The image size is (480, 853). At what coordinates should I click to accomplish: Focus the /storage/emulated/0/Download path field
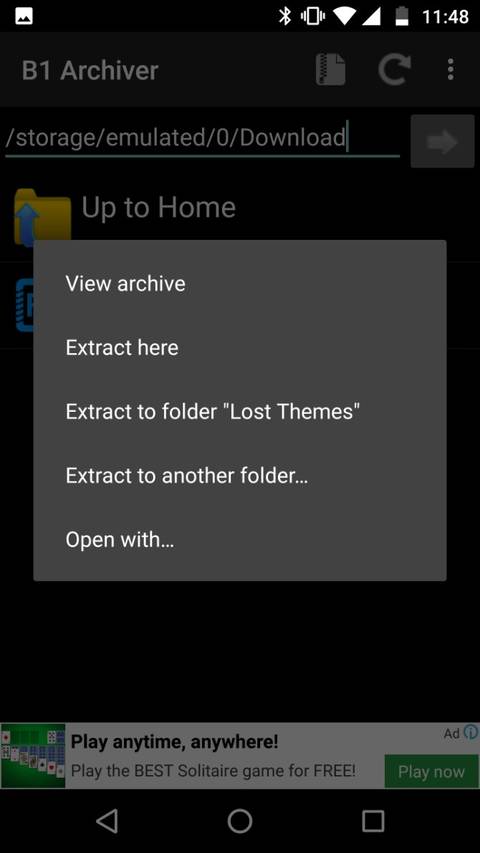click(202, 139)
